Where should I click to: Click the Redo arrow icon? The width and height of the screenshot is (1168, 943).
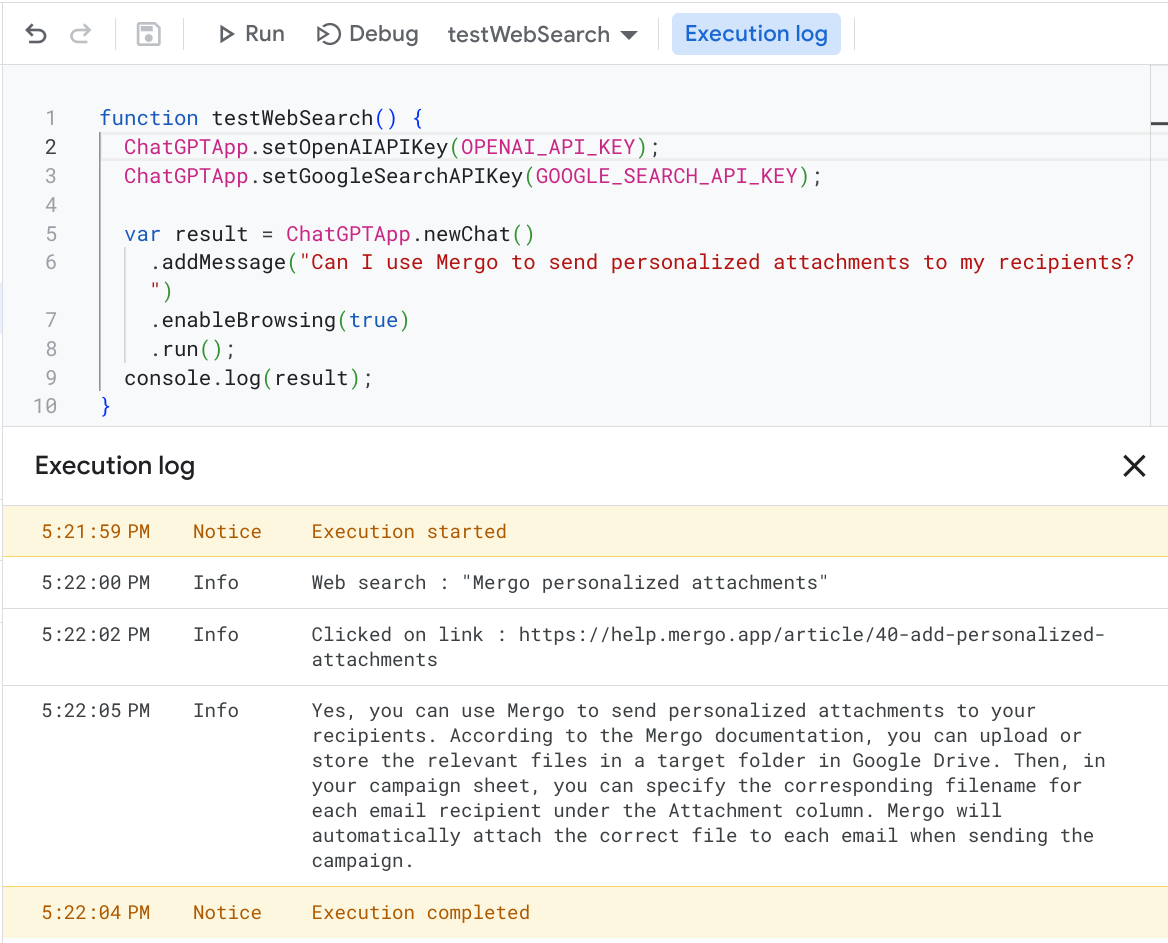coord(80,34)
